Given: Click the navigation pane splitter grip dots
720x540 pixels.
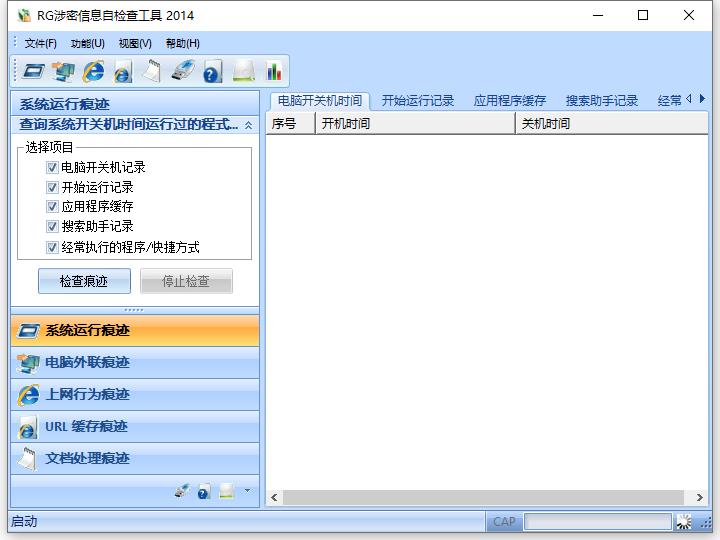Looking at the screenshot, I should pos(134,310).
